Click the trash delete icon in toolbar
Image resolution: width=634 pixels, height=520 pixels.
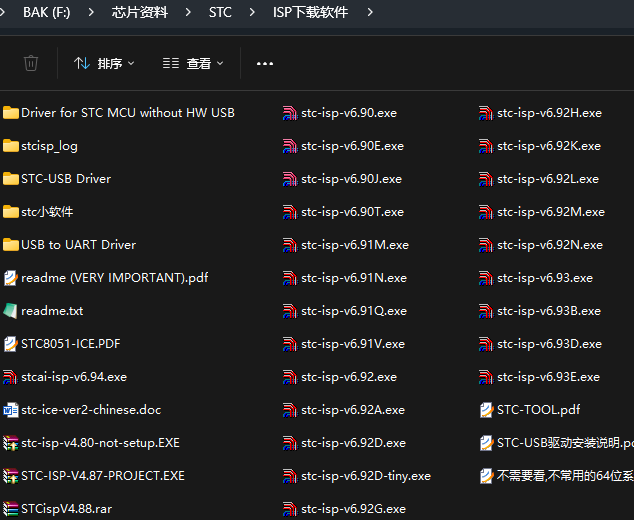tap(31, 63)
